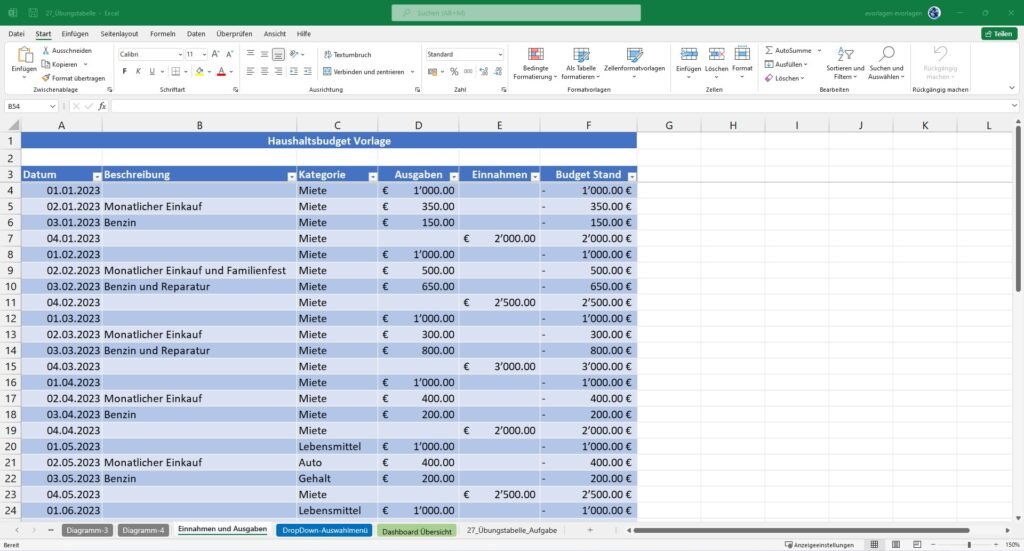Toggle underline formatting U

[x=152, y=71]
